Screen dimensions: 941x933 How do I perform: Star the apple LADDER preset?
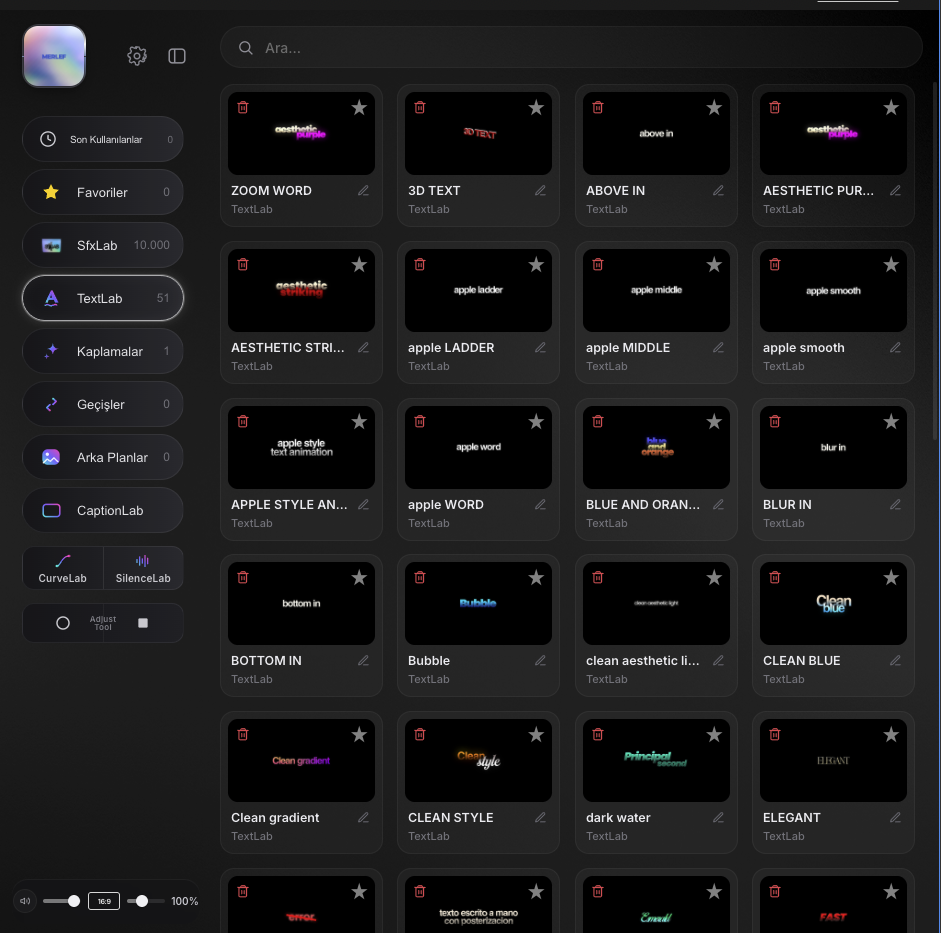click(x=536, y=265)
